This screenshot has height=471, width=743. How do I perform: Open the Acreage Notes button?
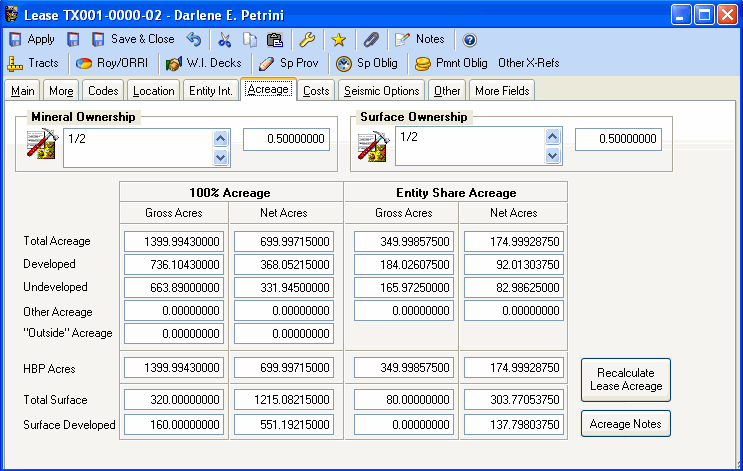625,424
